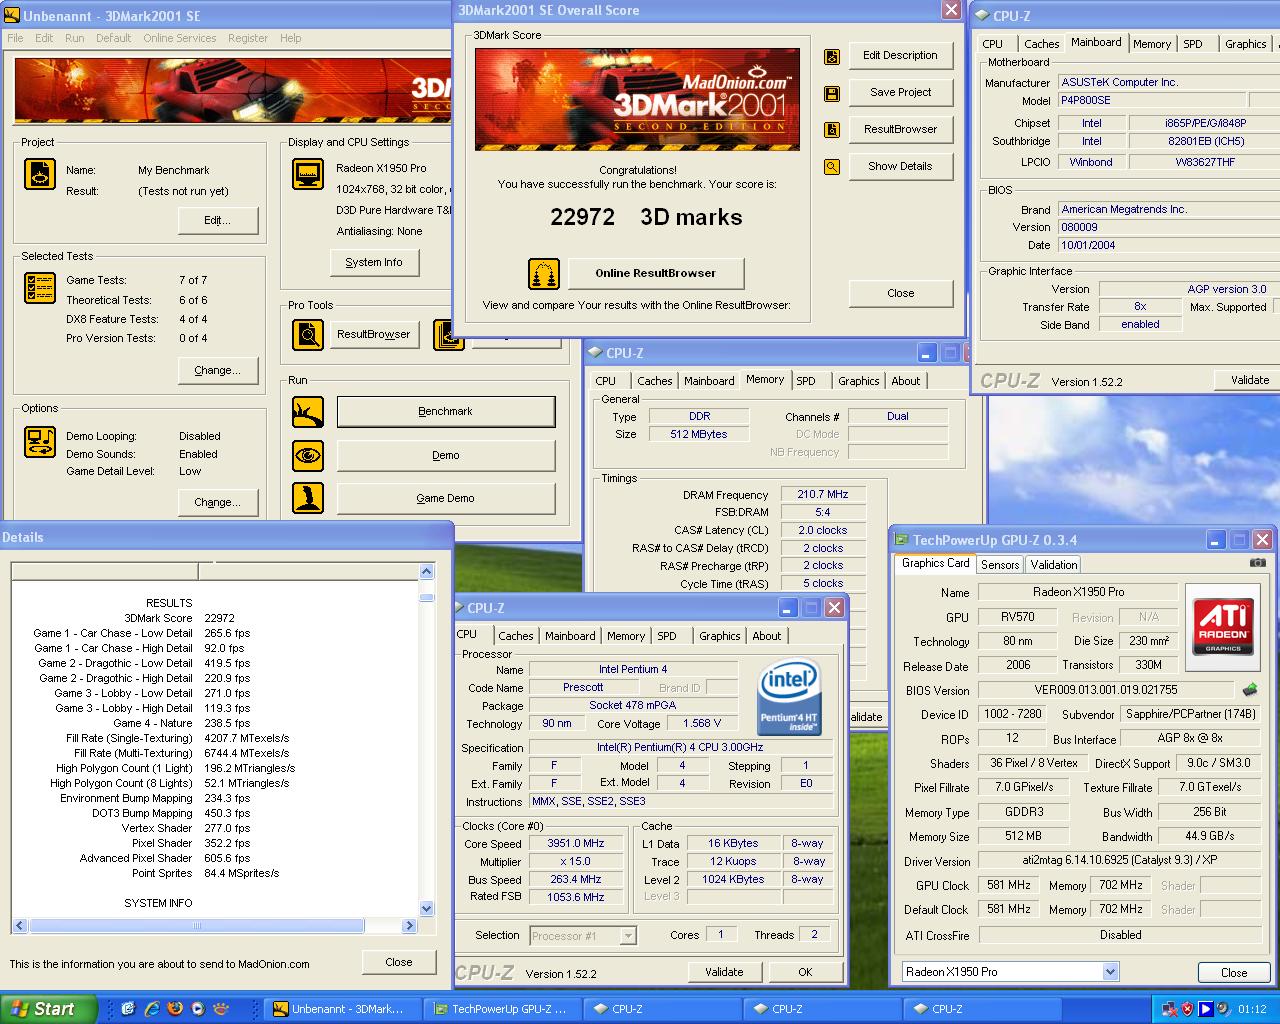Click the GPU-Z screenshot camera icon
The width and height of the screenshot is (1280, 1024).
1258,563
